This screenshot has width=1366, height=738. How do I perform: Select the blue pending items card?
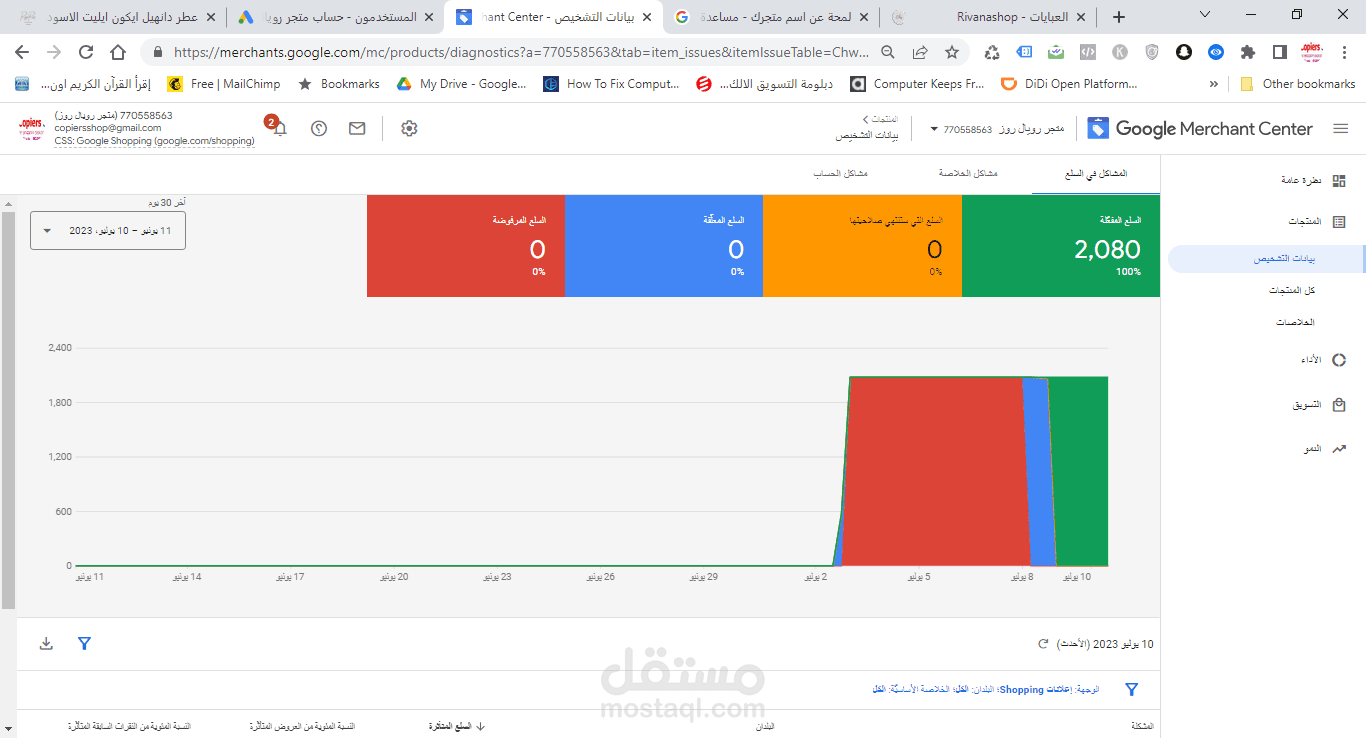tap(664, 246)
